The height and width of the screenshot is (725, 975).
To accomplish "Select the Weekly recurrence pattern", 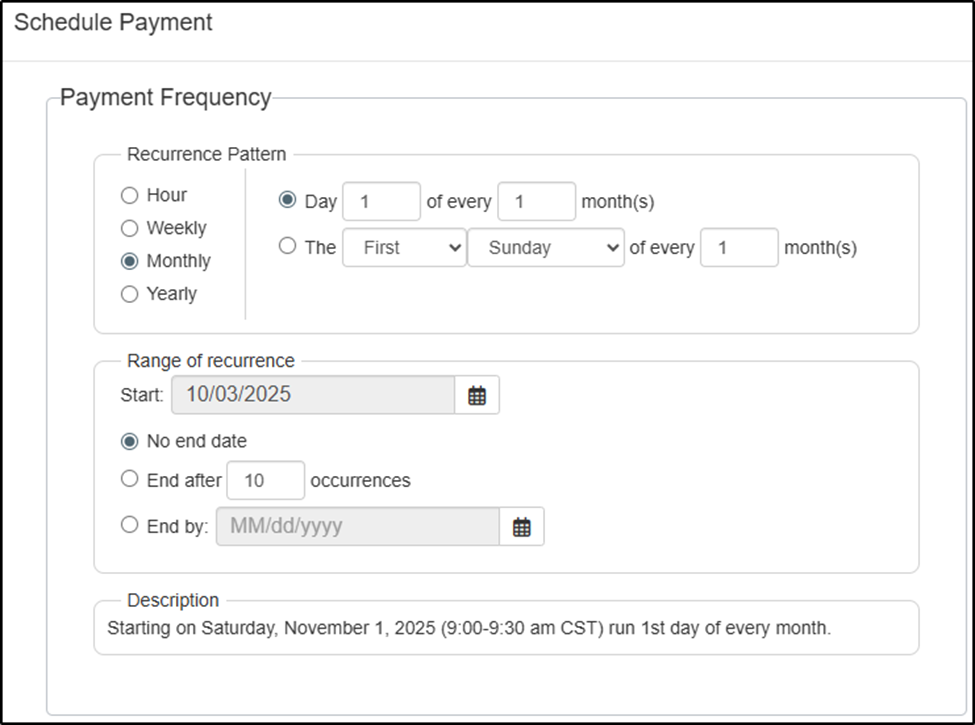I will 129,229.
